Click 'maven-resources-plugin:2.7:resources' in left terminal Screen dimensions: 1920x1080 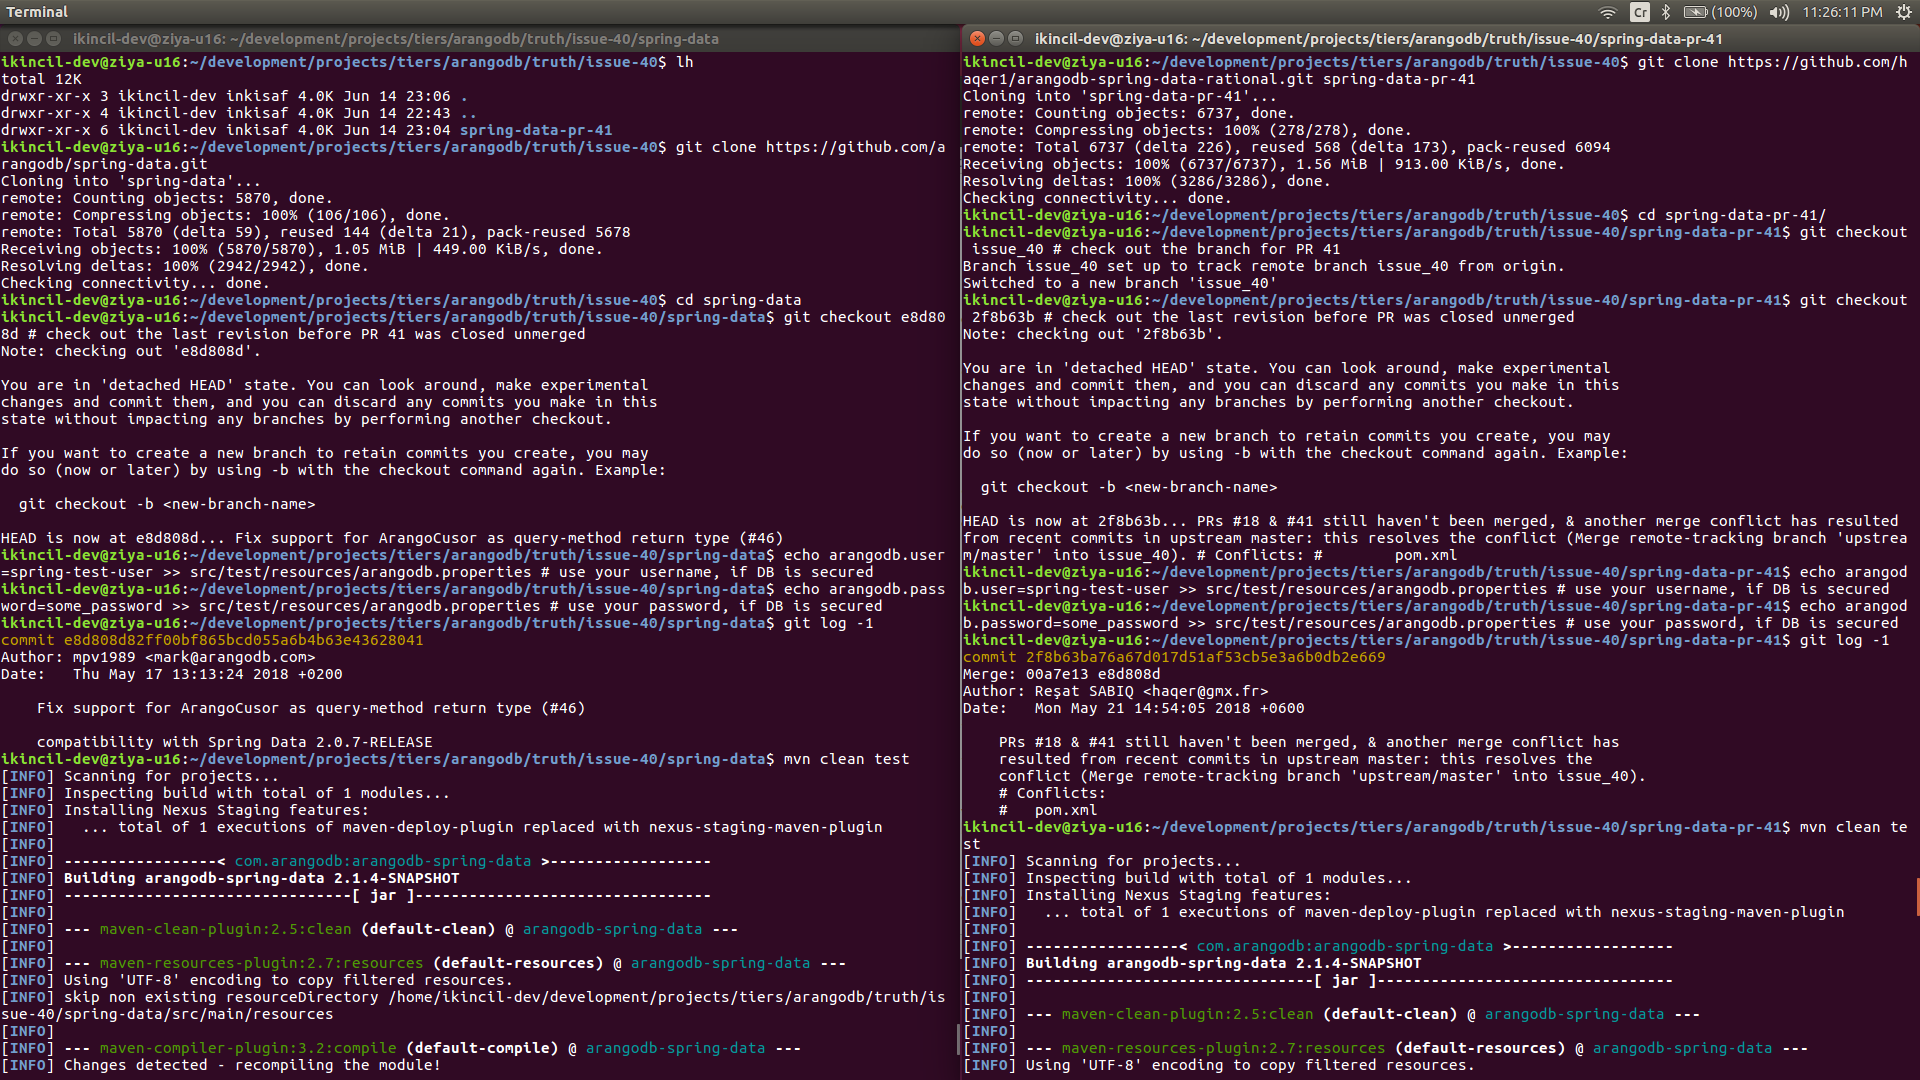point(262,963)
